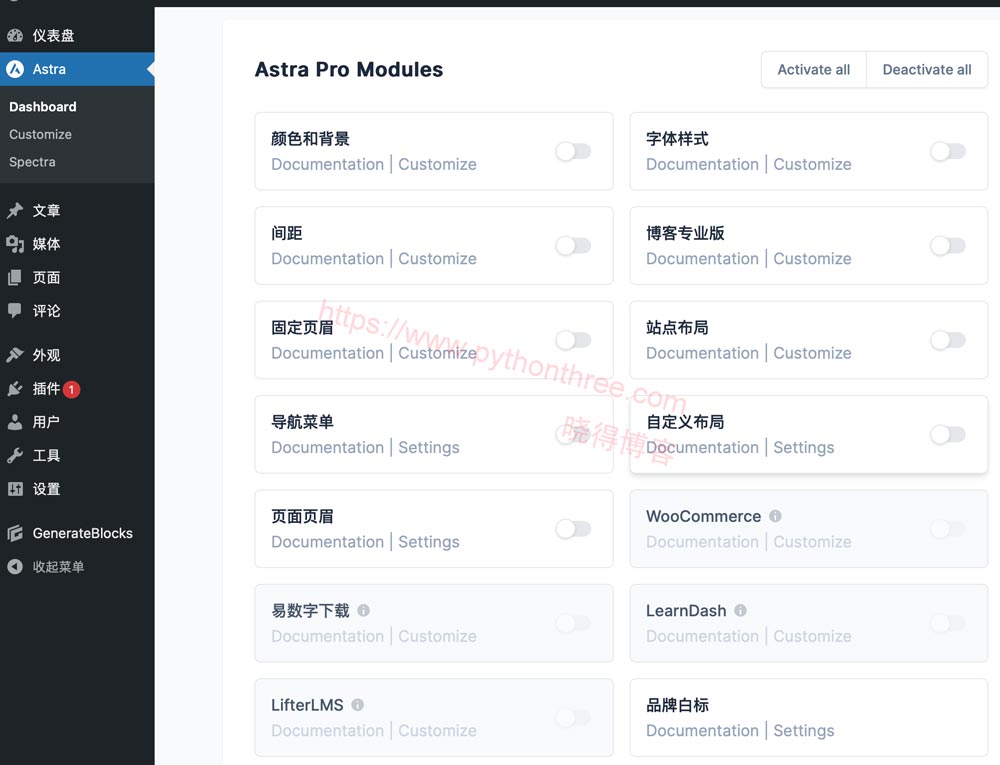Open Documentation link for 博客专业版
The width and height of the screenshot is (1000, 765).
pos(702,259)
